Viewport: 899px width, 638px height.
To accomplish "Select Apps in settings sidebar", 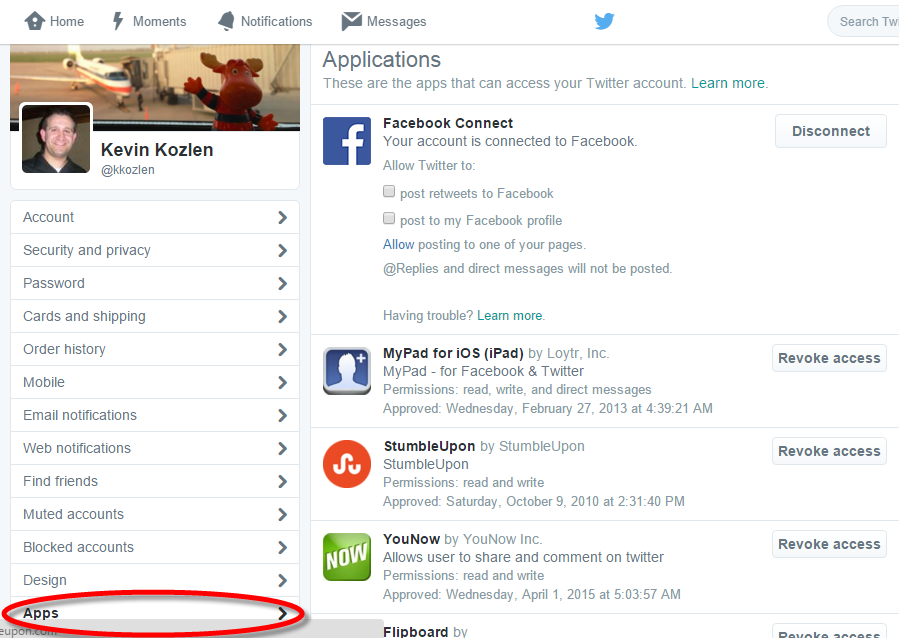I will 155,613.
